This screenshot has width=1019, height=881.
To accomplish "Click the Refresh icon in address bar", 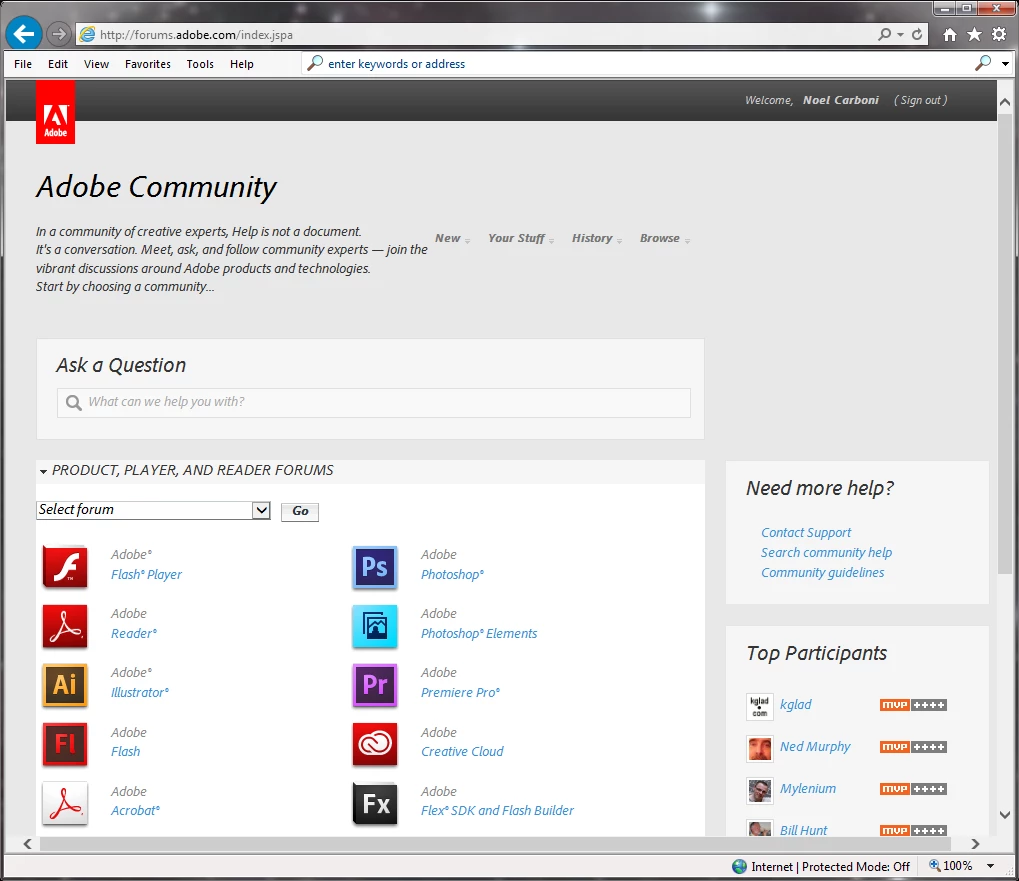I will (x=917, y=34).
